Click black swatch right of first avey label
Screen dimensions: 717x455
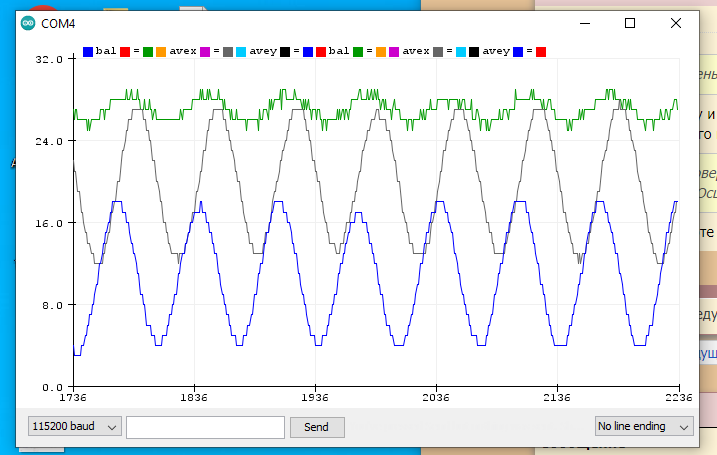click(x=285, y=52)
